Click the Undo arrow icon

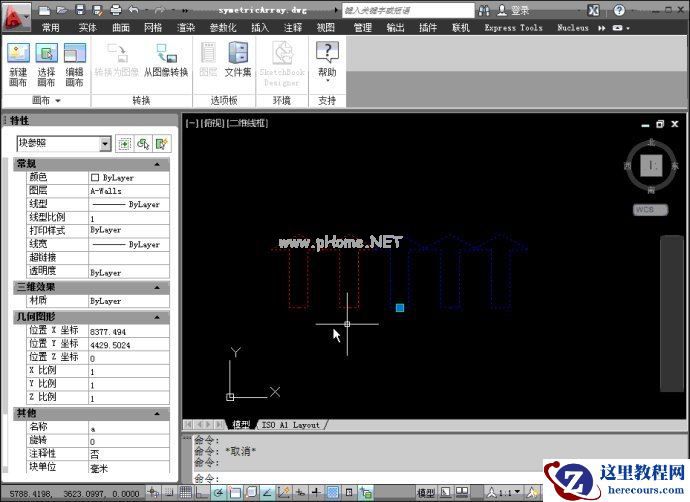(x=133, y=10)
